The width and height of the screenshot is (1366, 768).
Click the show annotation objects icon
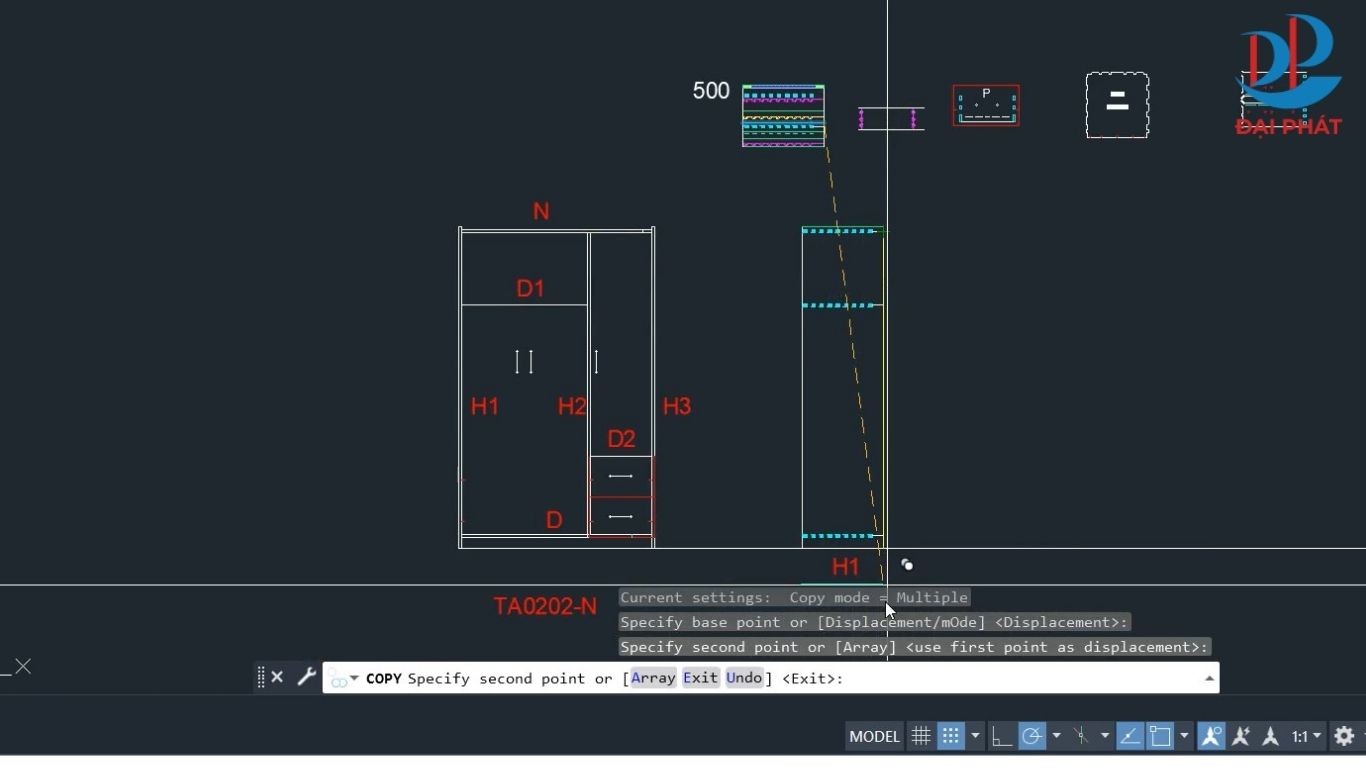(x=1211, y=736)
